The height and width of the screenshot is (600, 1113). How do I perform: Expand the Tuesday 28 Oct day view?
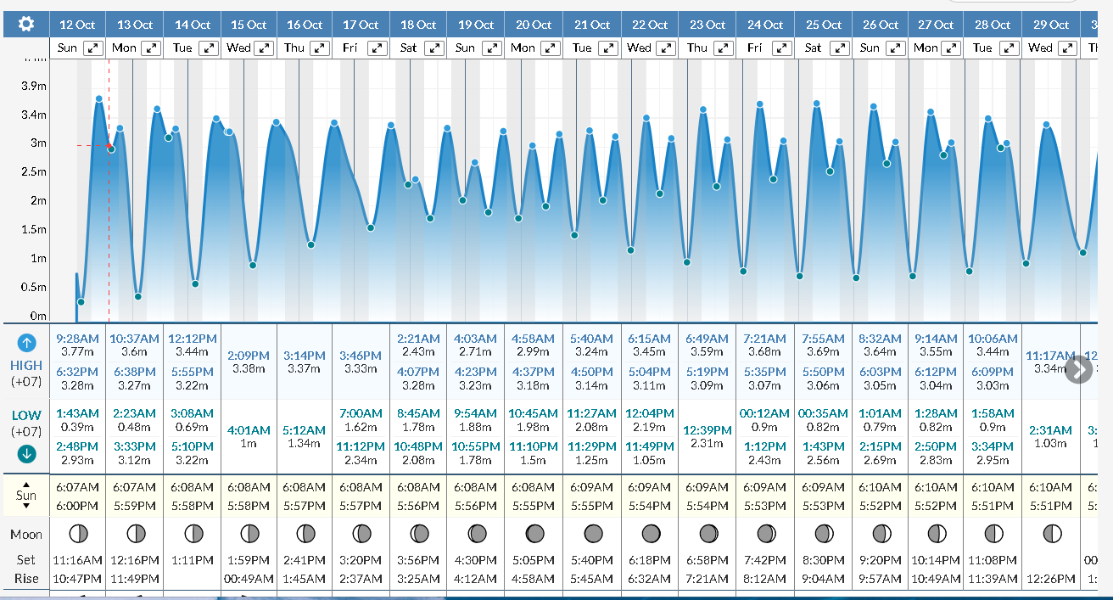pyautogui.click(x=1010, y=48)
